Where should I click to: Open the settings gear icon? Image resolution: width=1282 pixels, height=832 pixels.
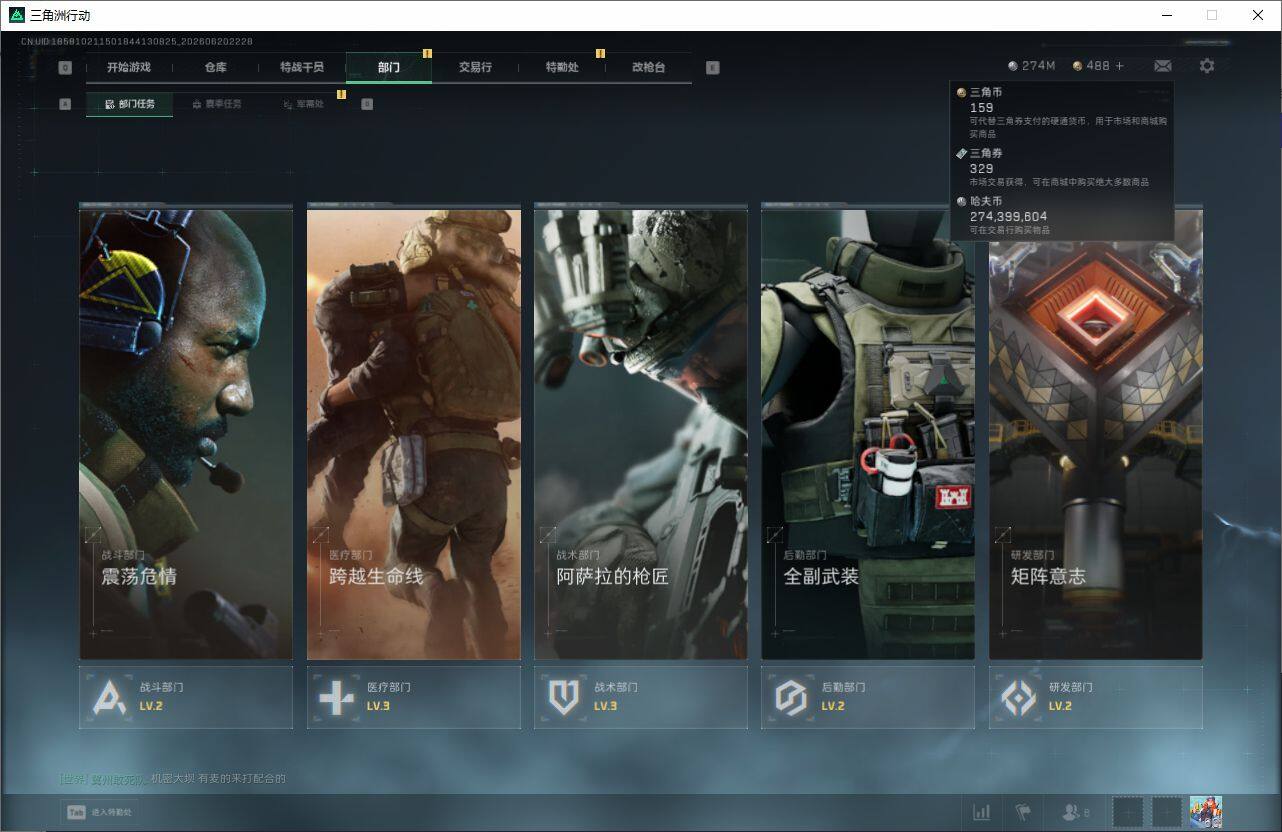(1207, 66)
